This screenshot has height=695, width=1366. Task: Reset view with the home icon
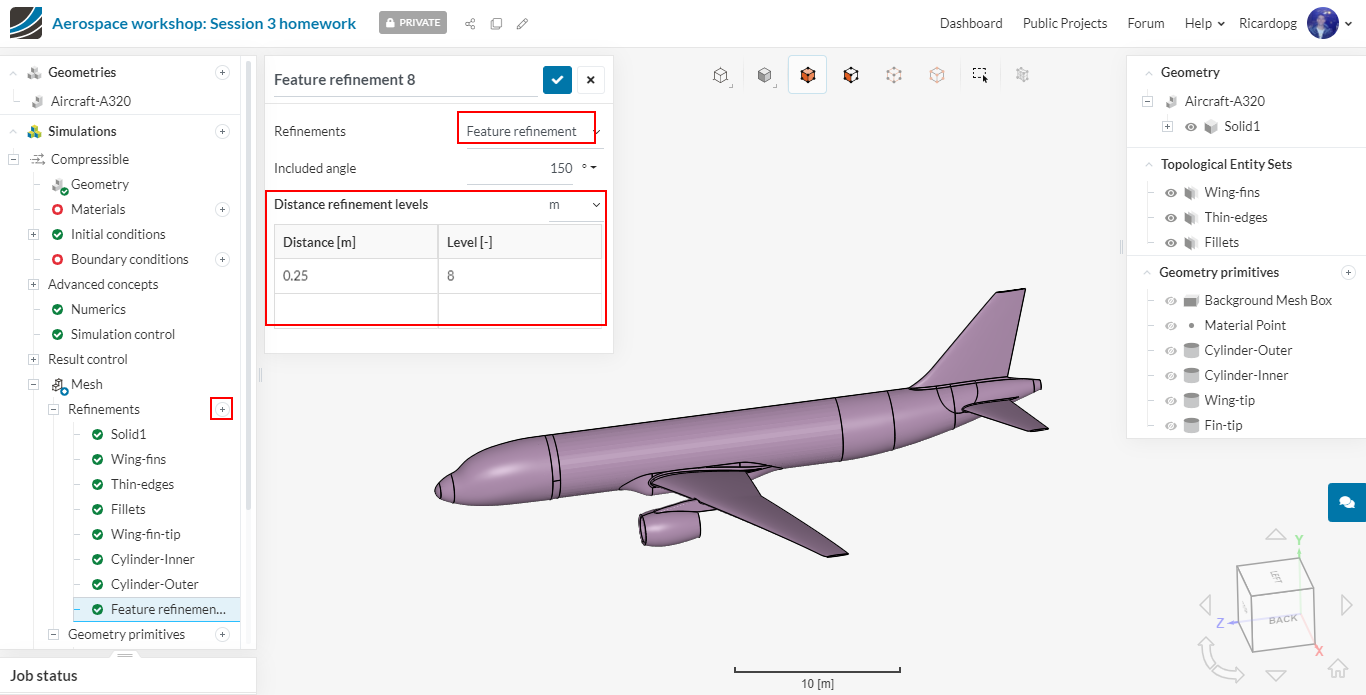click(1338, 668)
